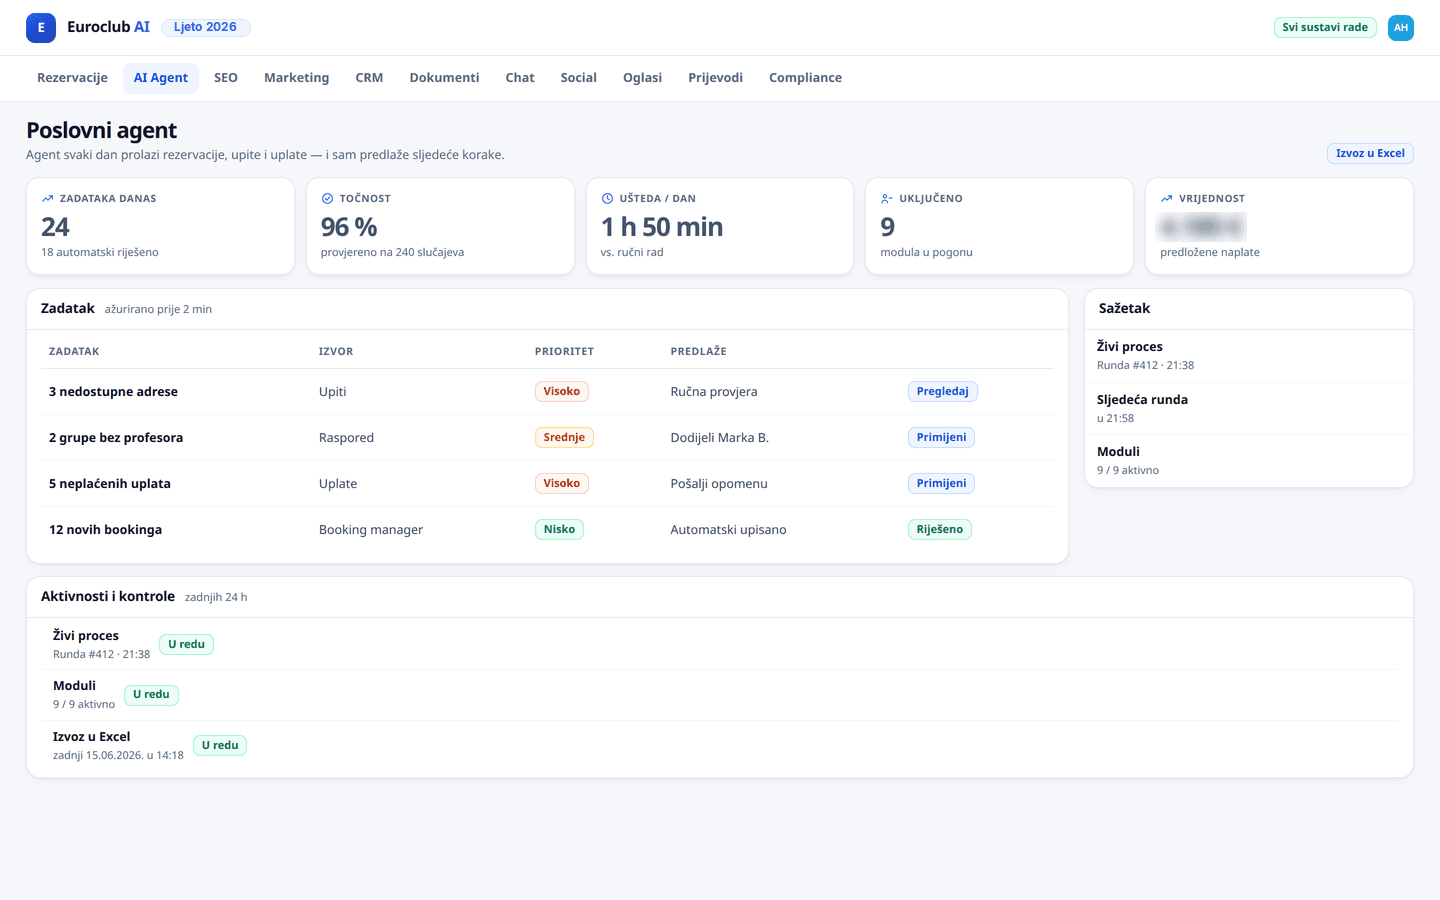Click Pregledaj for 3 nedostupne adrese
The image size is (1440, 900).
coord(942,392)
